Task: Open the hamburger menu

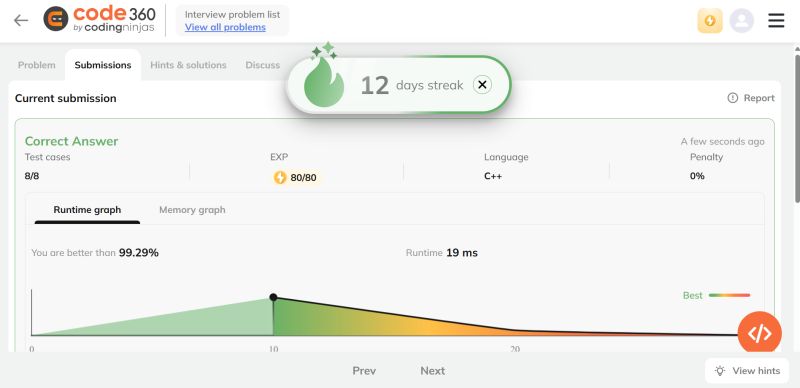Action: coord(776,20)
